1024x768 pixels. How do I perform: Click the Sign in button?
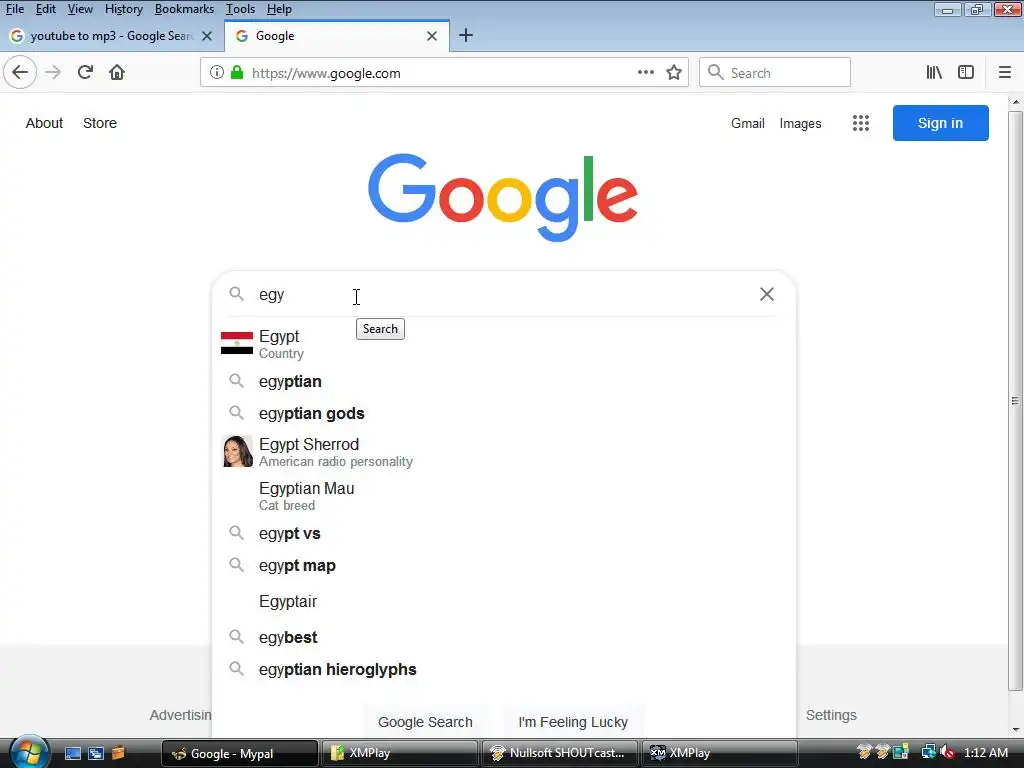pos(940,123)
